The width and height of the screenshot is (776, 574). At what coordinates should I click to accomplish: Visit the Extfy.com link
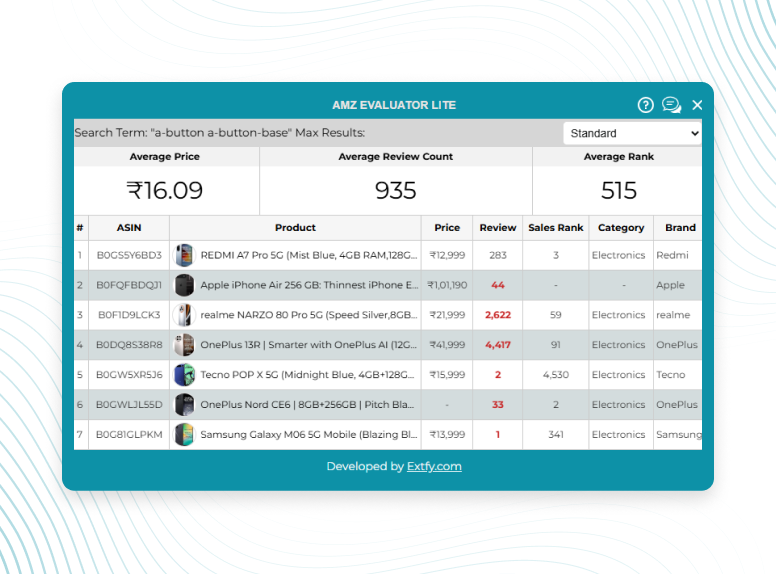pos(434,466)
